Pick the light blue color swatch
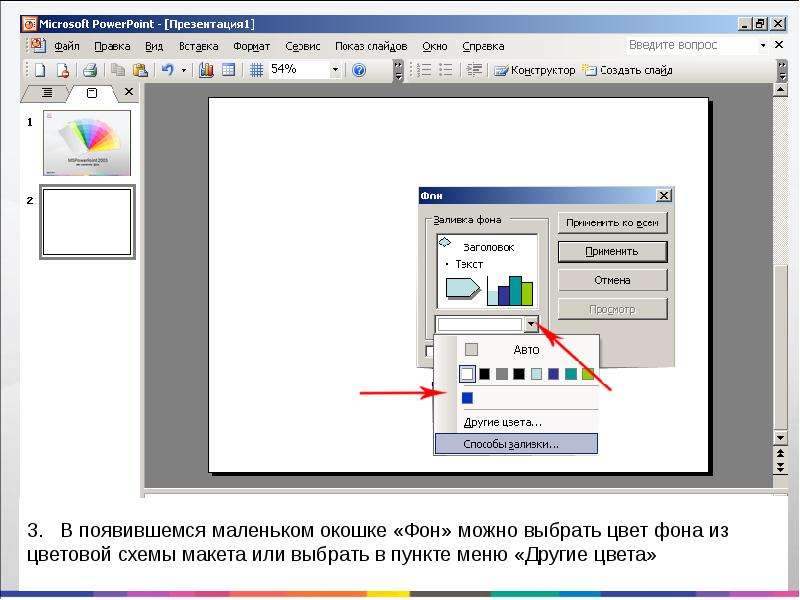 536,374
